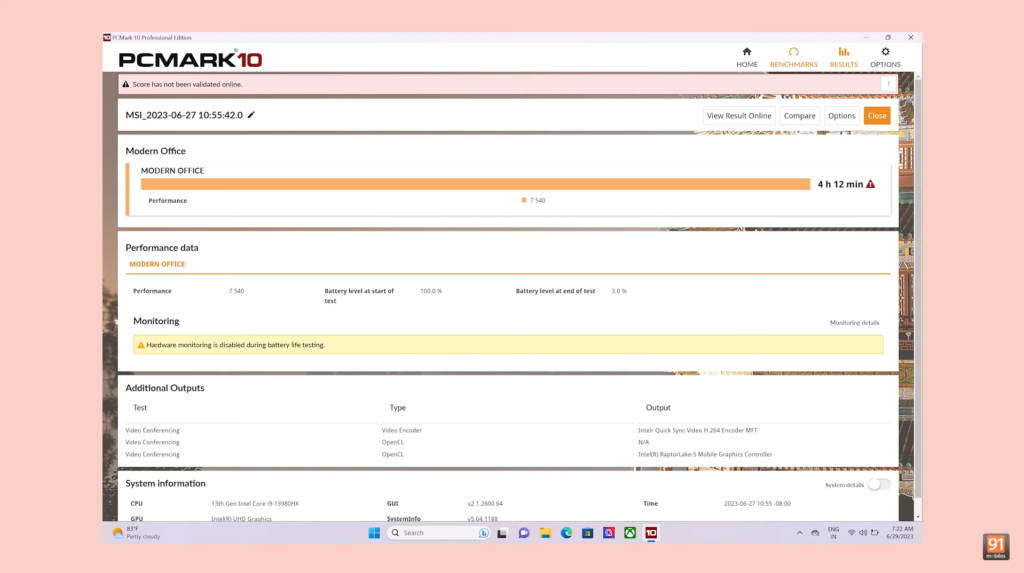Screen dimensions: 1024x573
Task: Click the Modern Office battery life bar
Action: (x=475, y=184)
